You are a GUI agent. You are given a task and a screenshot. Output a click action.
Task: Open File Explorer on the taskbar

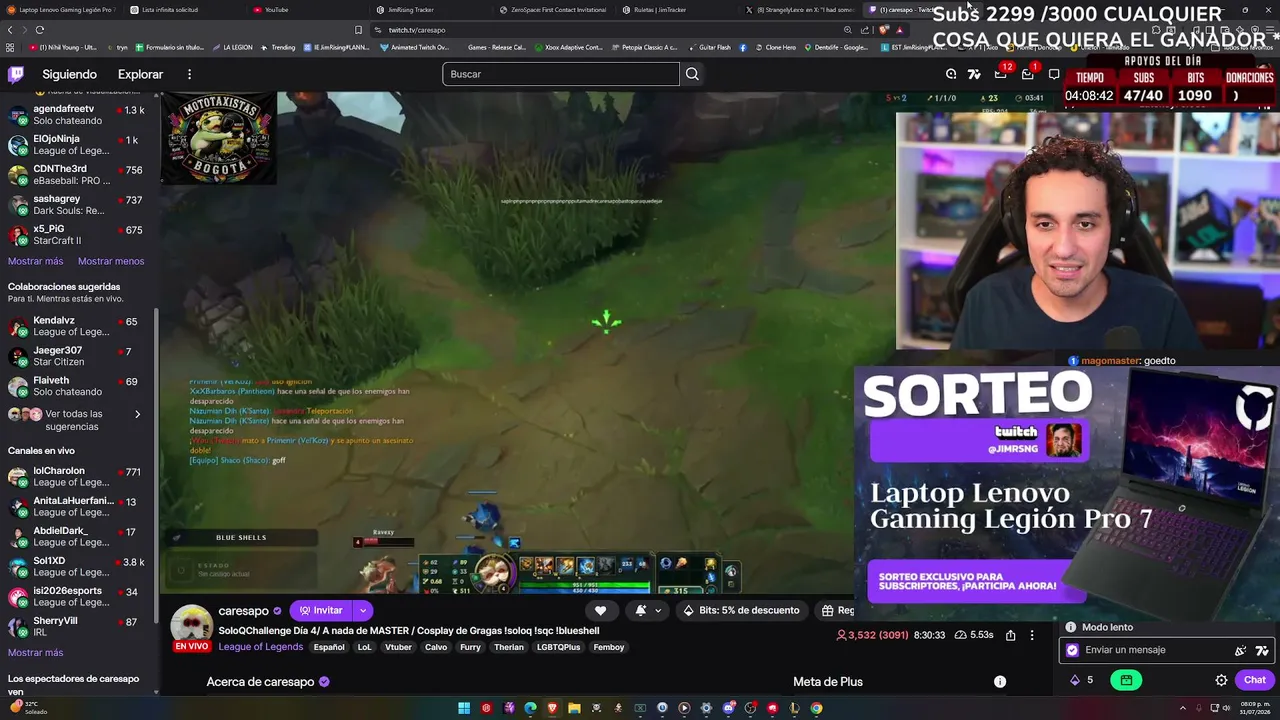pyautogui.click(x=574, y=708)
